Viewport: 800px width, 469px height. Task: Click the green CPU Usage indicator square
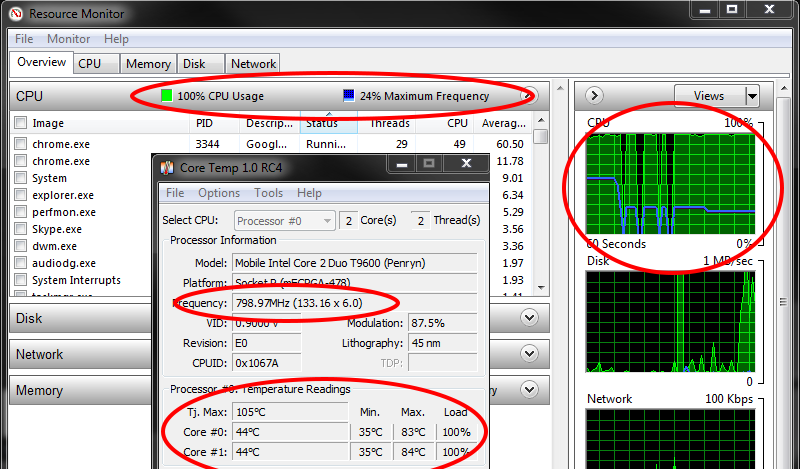pos(166,96)
